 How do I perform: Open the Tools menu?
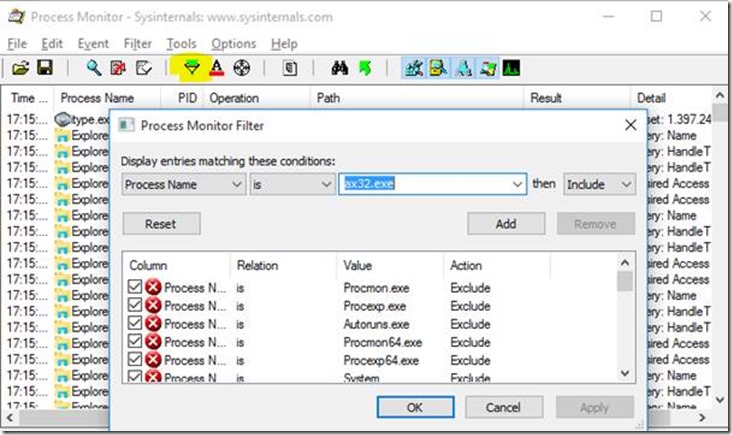[x=181, y=44]
